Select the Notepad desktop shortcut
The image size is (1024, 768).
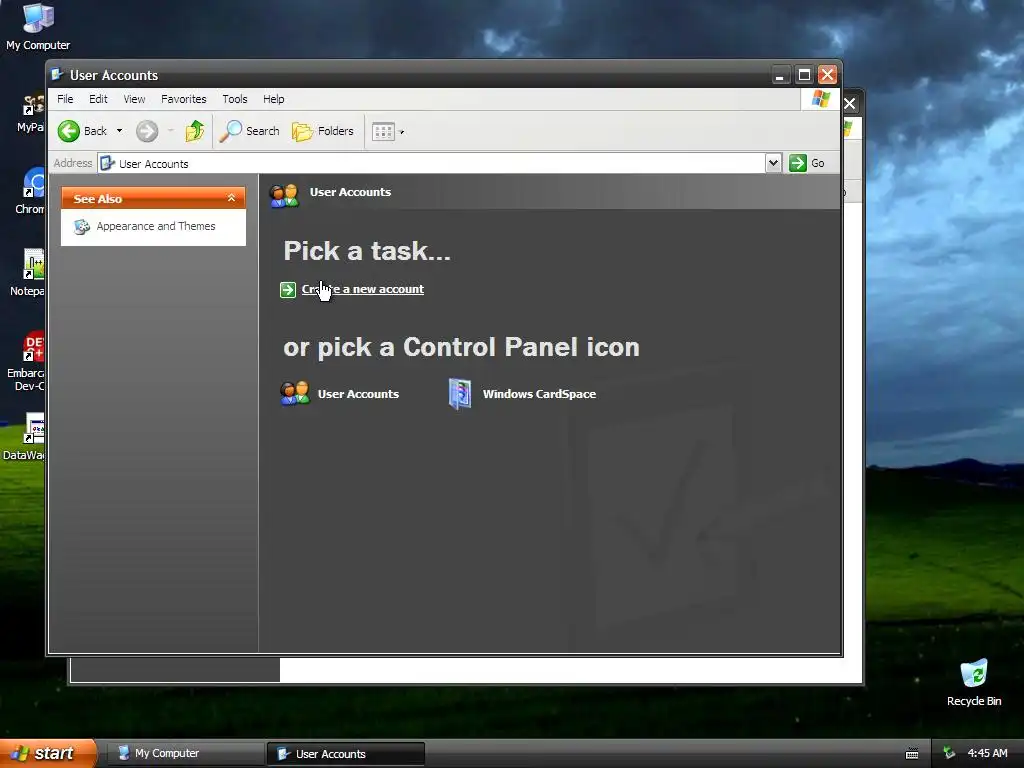click(28, 273)
